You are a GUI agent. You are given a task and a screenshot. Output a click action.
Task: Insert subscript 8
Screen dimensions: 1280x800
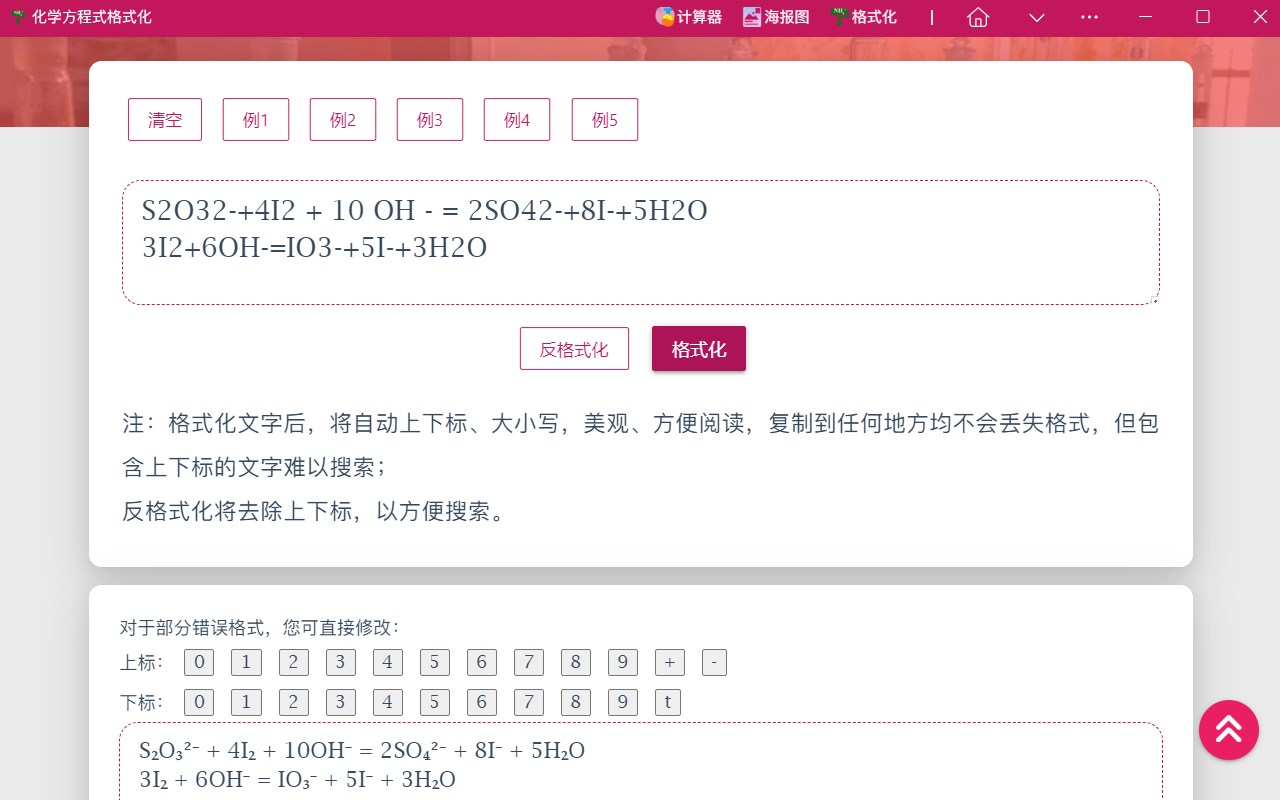(575, 702)
